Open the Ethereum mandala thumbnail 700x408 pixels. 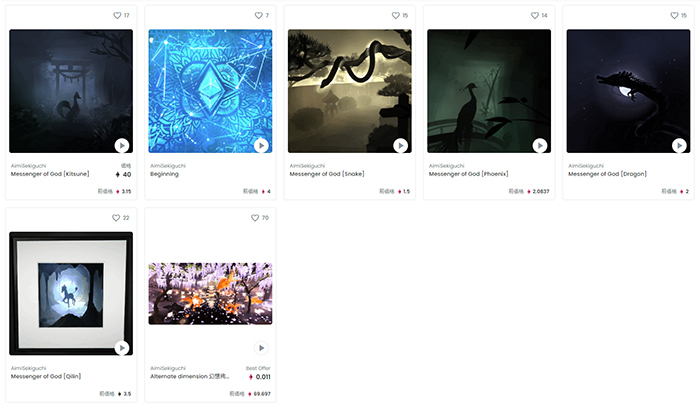(x=210, y=91)
